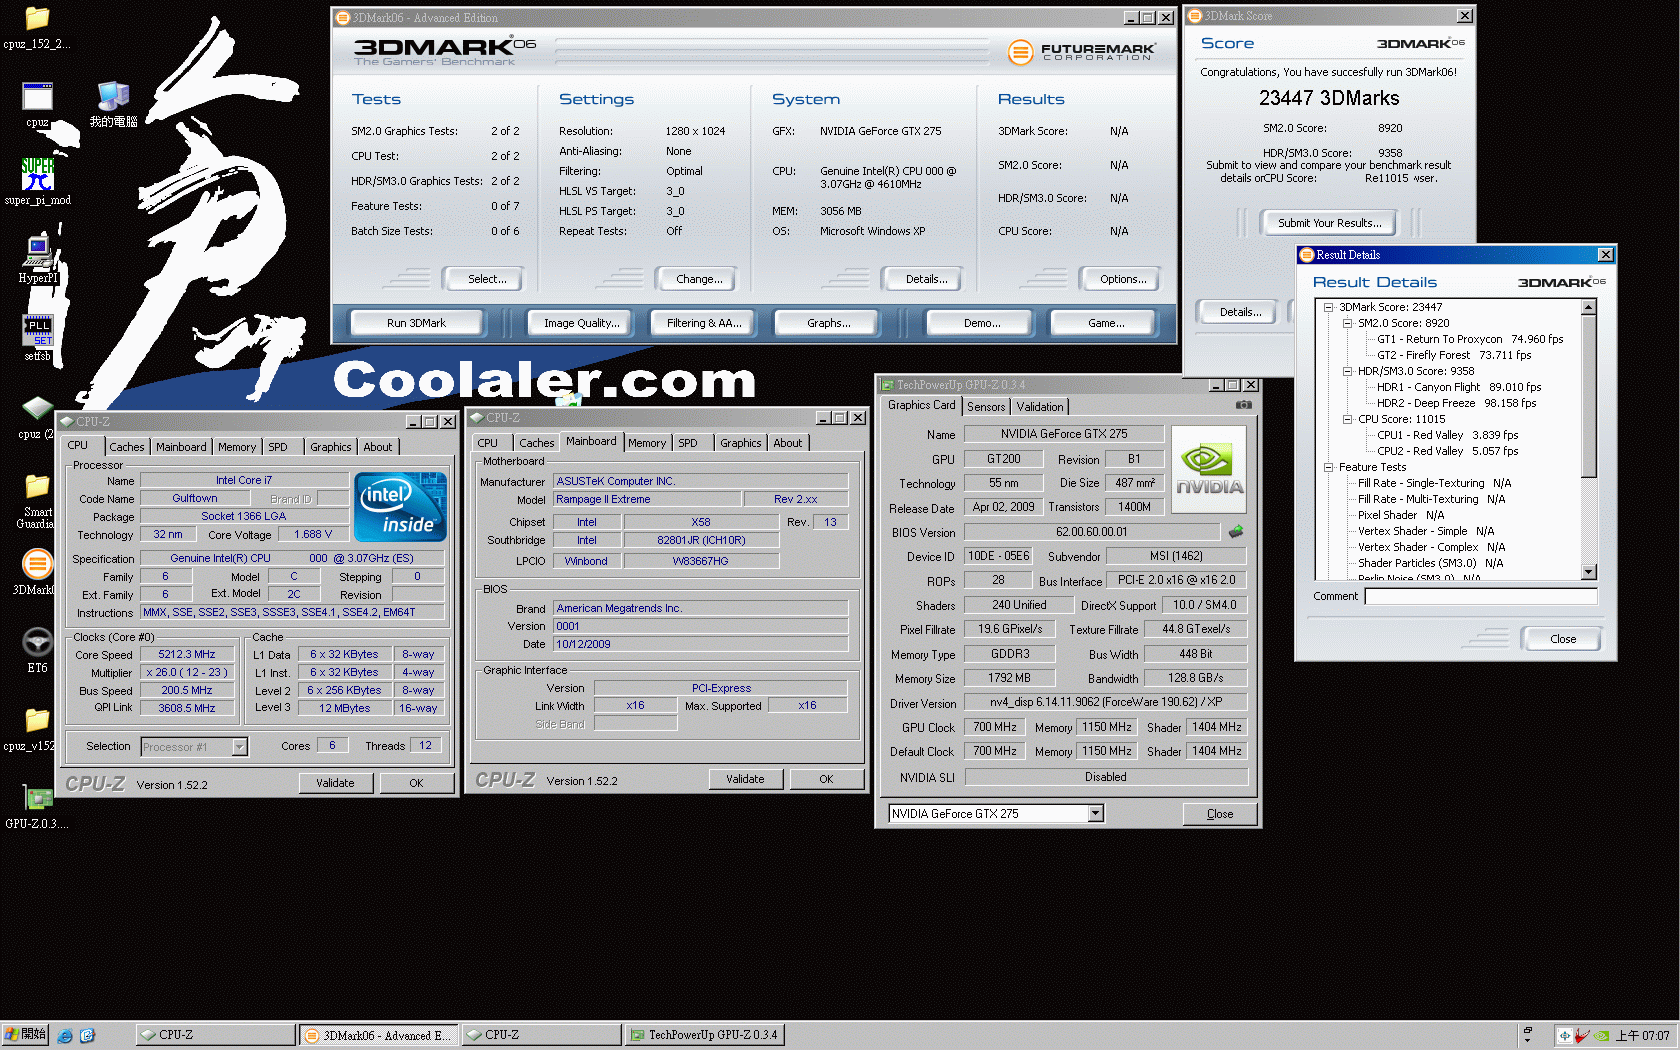Launch setfsb desktop icon
The height and width of the screenshot is (1050, 1680).
coord(37,330)
